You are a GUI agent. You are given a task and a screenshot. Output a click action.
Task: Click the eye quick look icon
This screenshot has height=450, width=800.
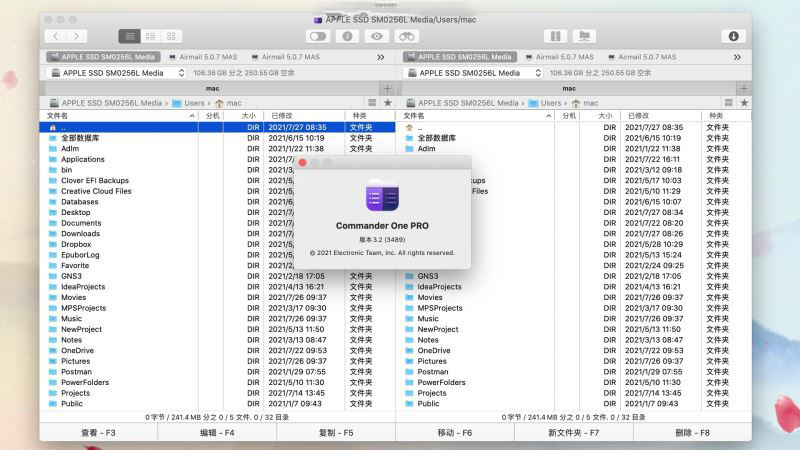tap(377, 36)
